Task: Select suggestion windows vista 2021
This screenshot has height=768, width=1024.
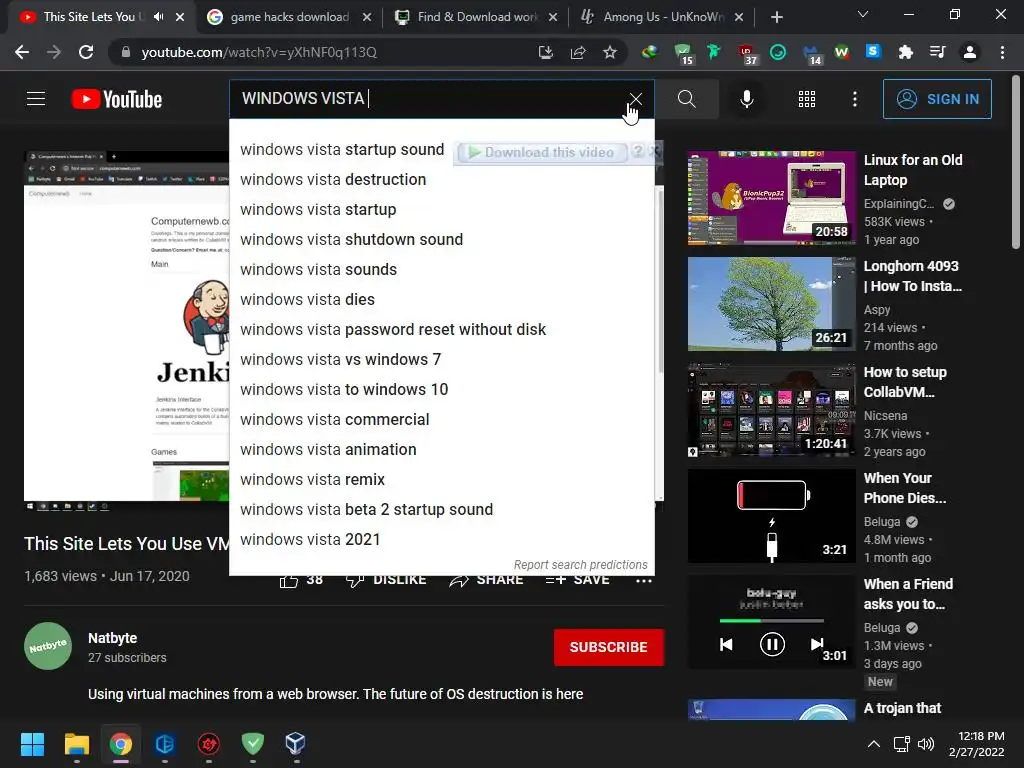Action: click(310, 540)
